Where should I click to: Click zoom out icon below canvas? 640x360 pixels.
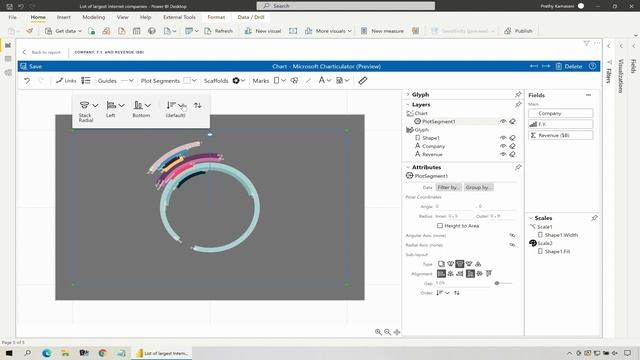pyautogui.click(x=387, y=332)
